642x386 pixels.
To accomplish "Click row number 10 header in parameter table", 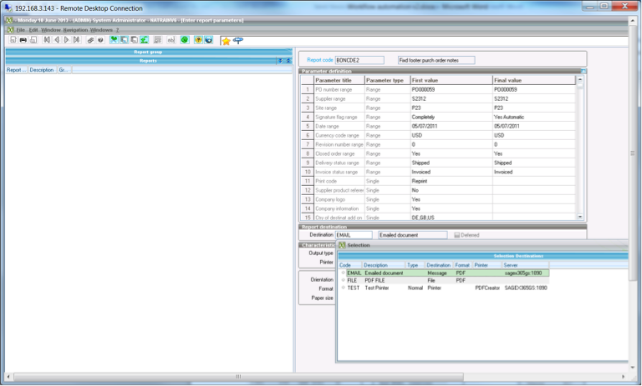I will pyautogui.click(x=307, y=172).
